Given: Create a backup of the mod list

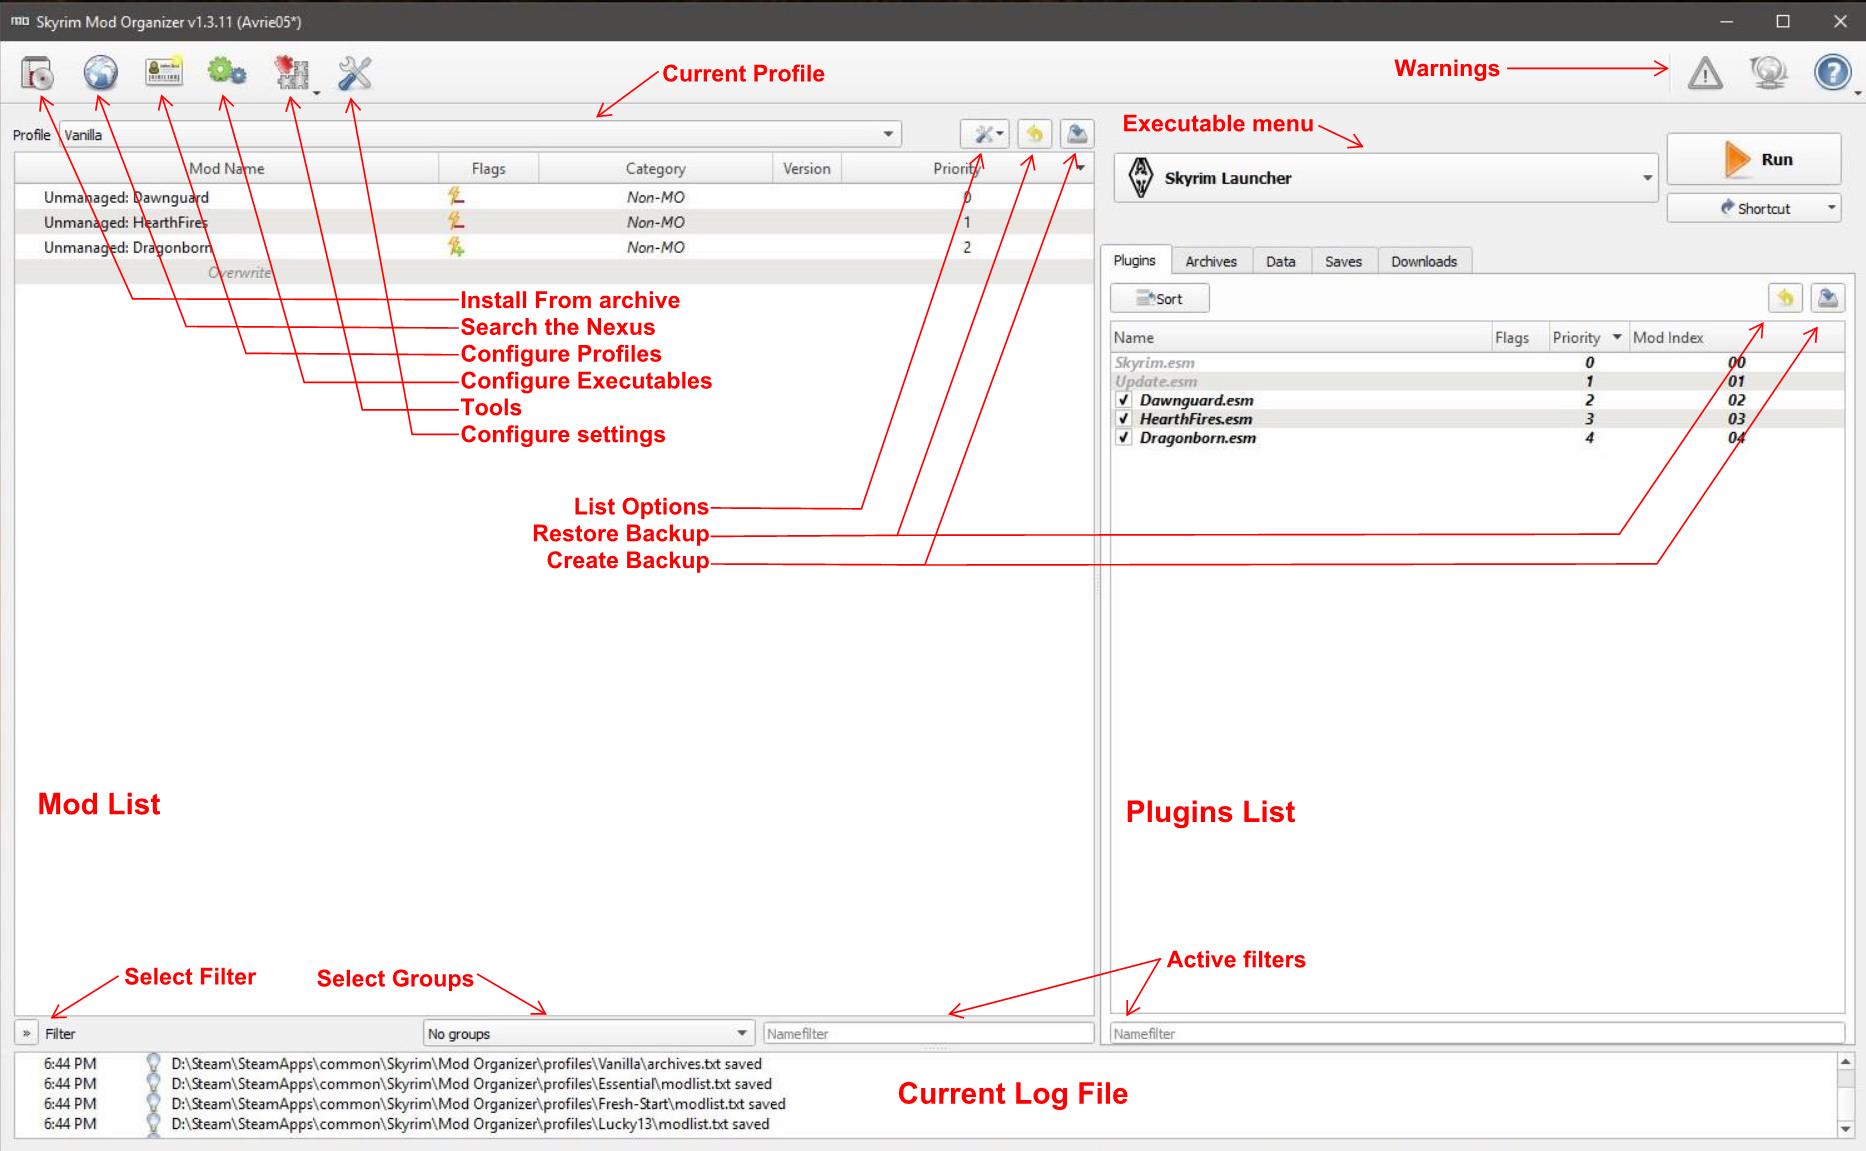Looking at the screenshot, I should coord(1077,134).
